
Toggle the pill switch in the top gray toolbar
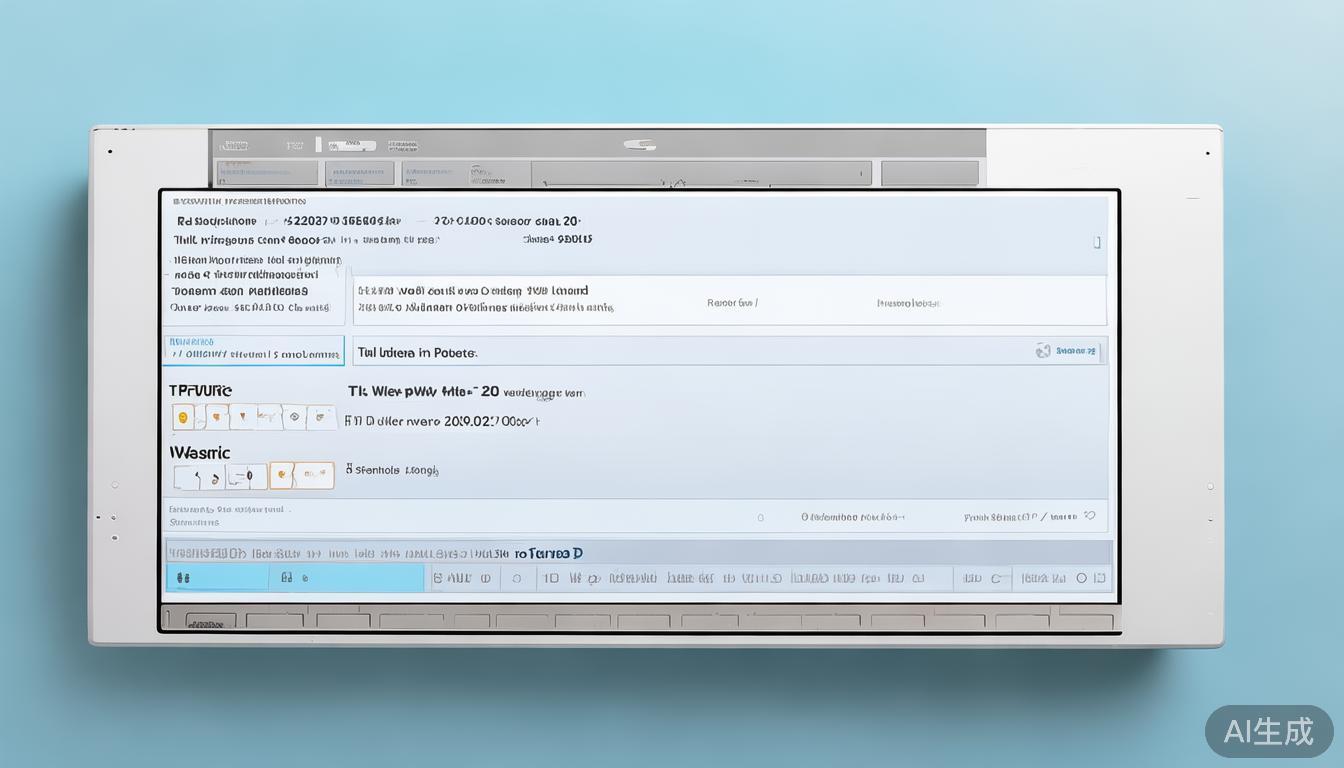[640, 145]
